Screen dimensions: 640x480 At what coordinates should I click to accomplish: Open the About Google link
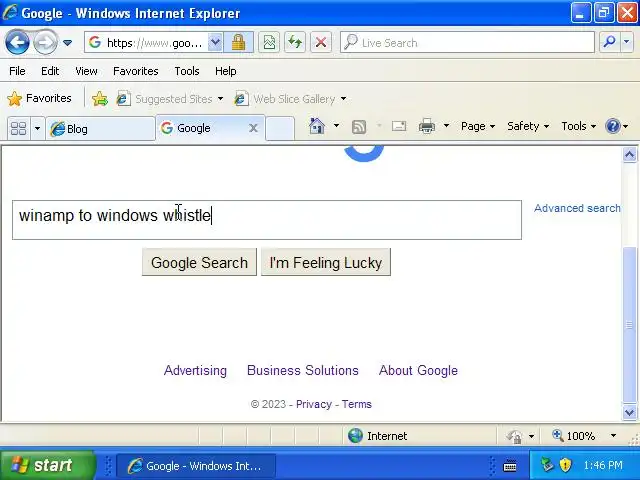(x=418, y=370)
